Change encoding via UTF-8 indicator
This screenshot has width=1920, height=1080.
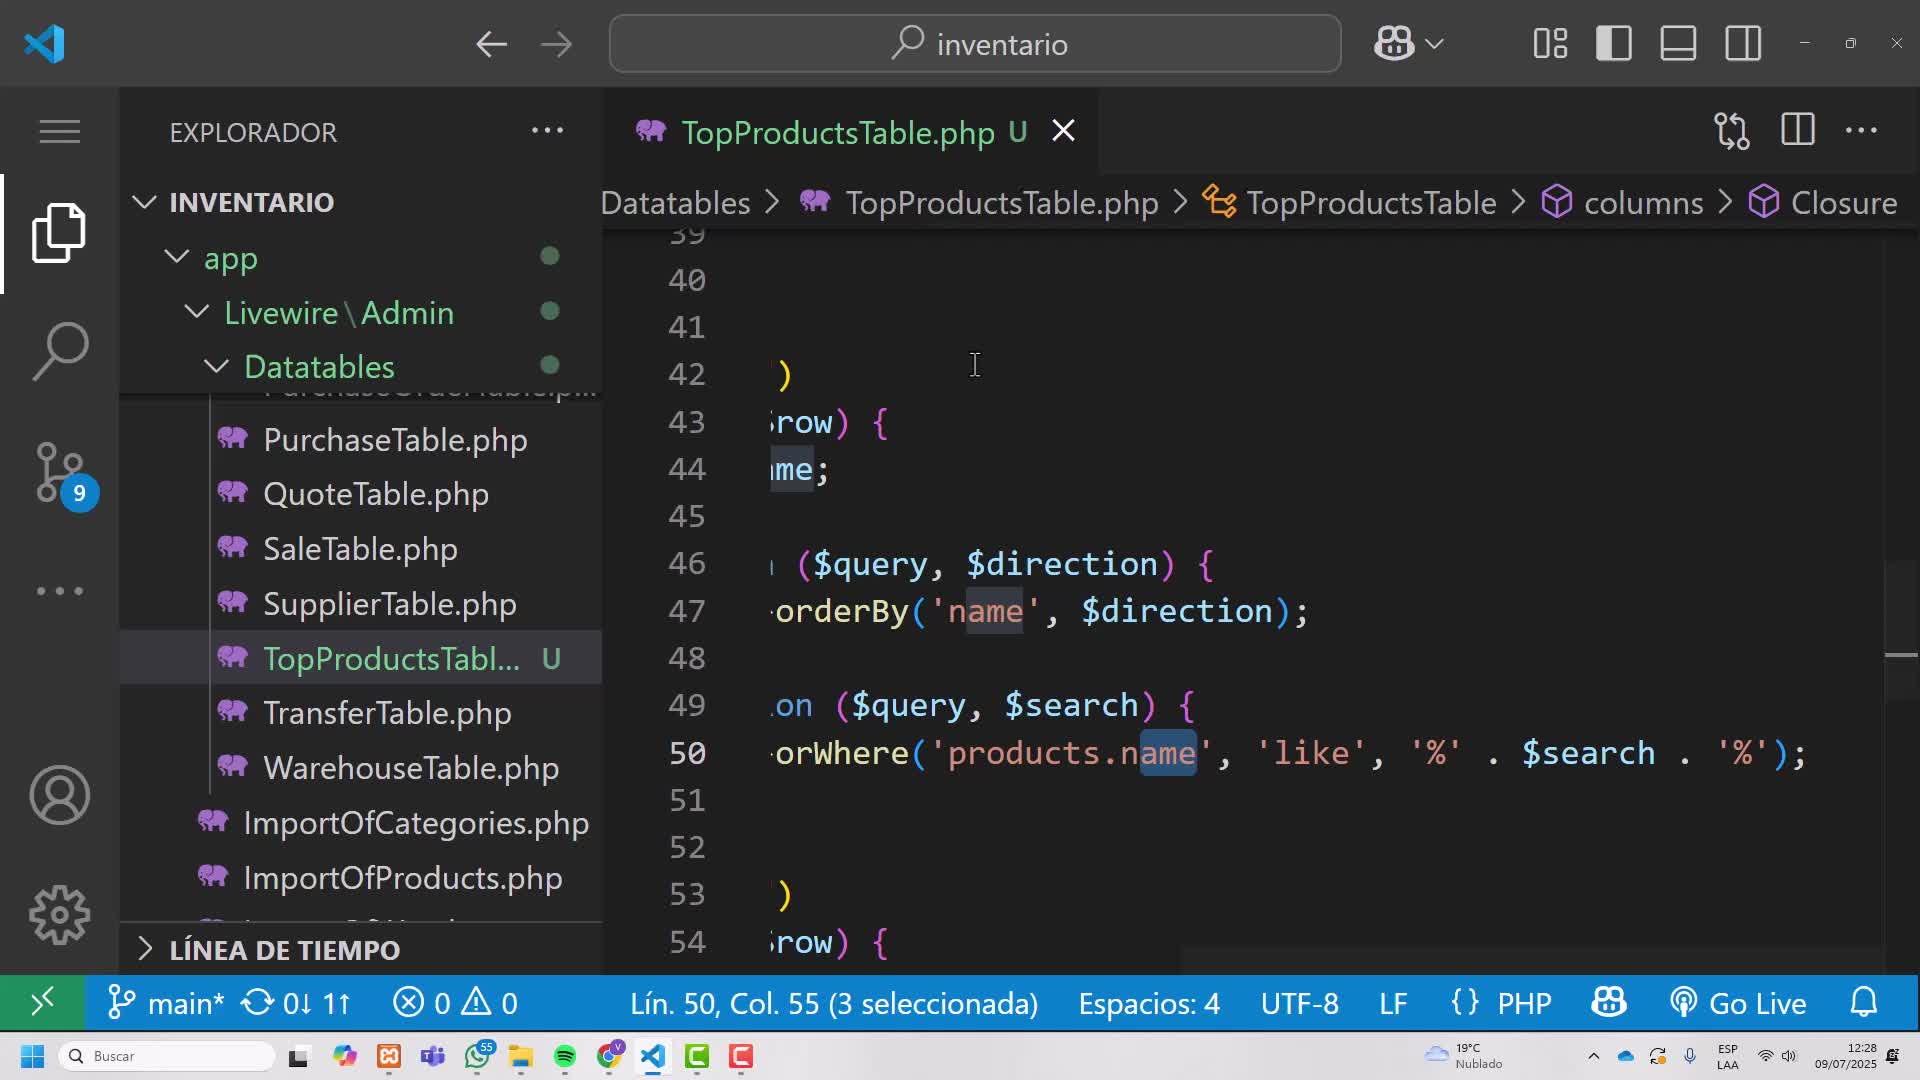tap(1299, 1003)
